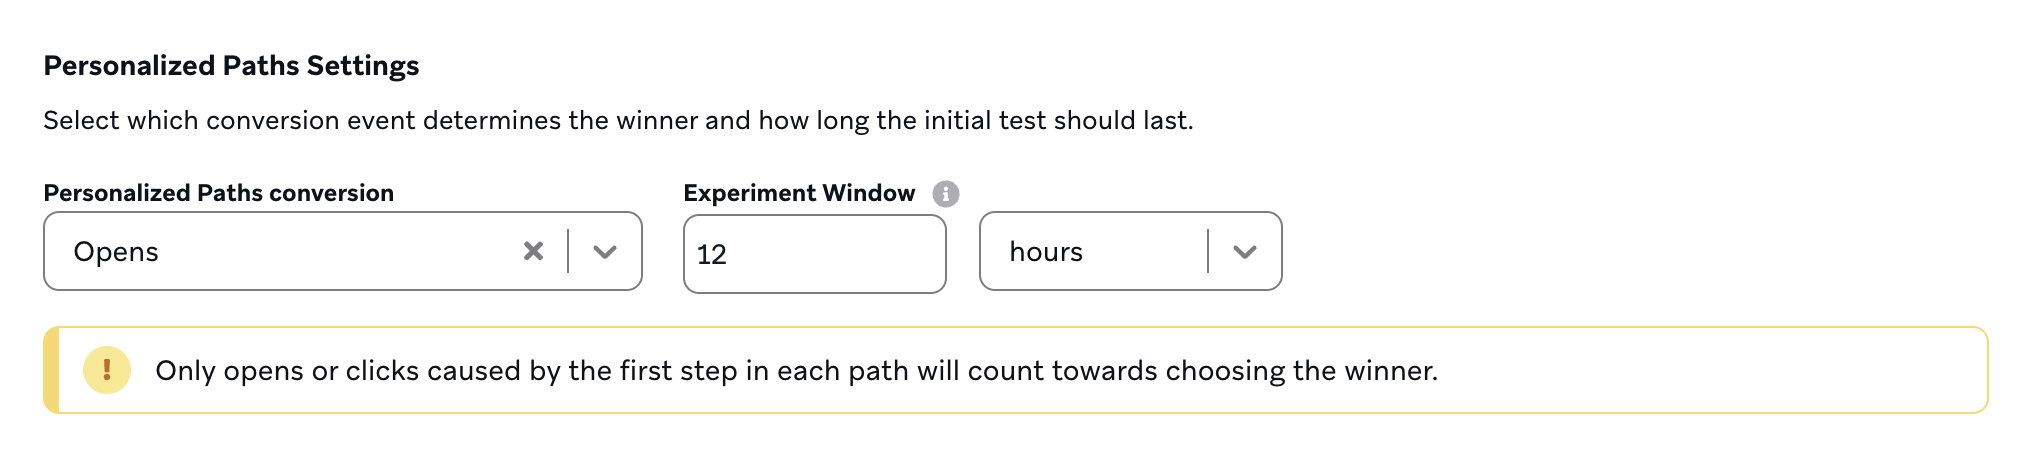Select the Opens value text
This screenshot has height=458, width=2018.
tap(116, 252)
